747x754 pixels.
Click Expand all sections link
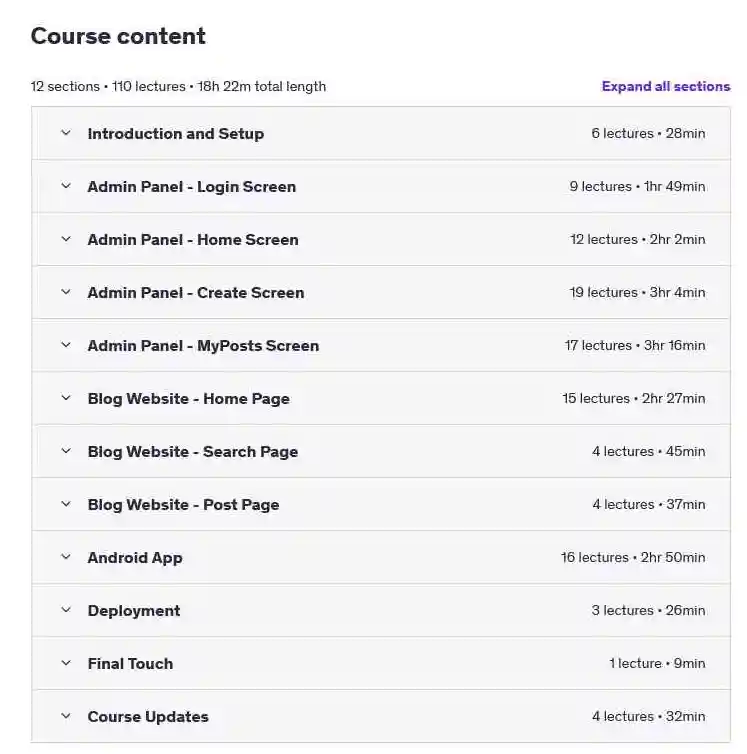pos(666,87)
